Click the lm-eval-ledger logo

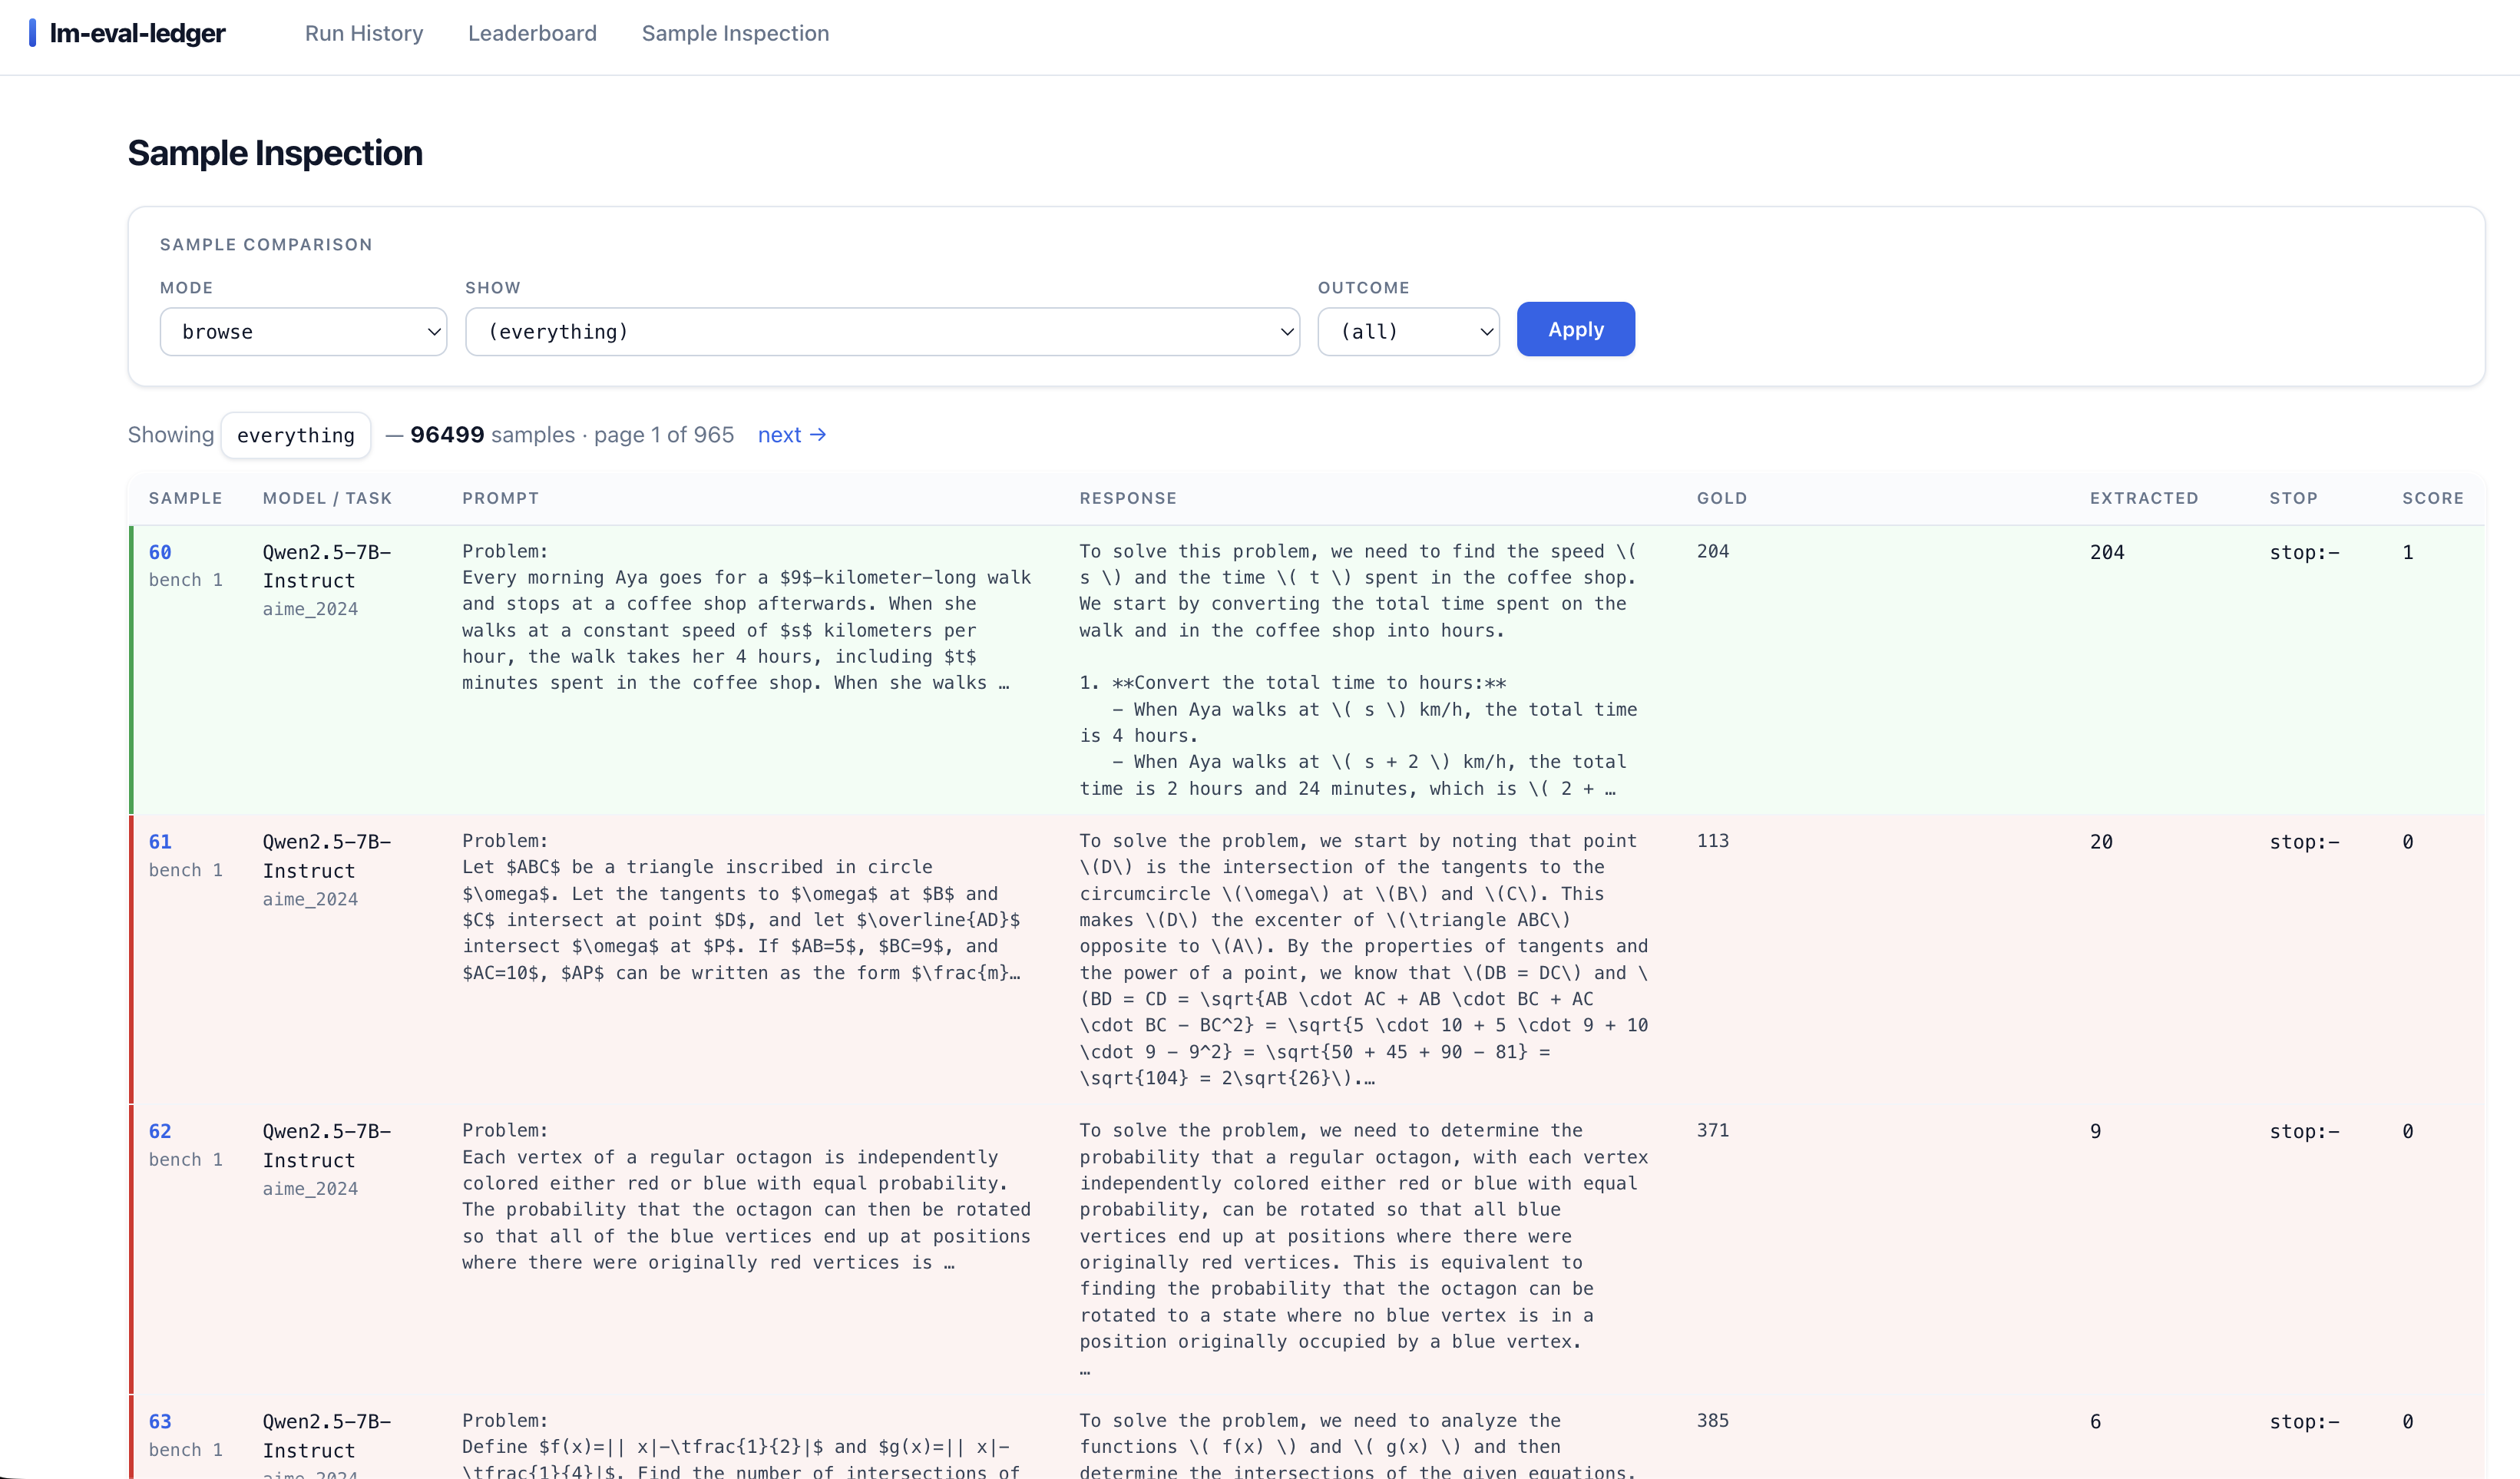point(127,33)
